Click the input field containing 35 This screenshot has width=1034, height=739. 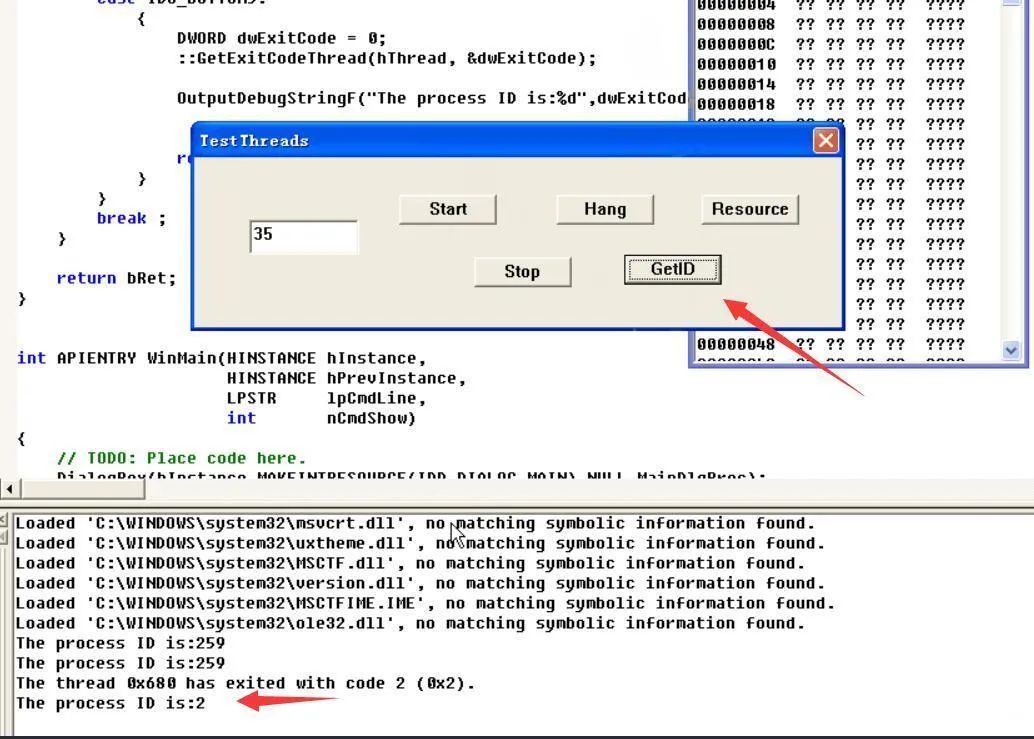(304, 236)
